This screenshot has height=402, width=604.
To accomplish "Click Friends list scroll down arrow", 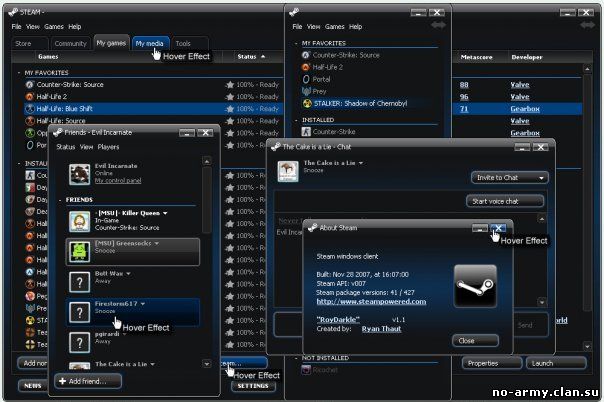I will tap(207, 363).
